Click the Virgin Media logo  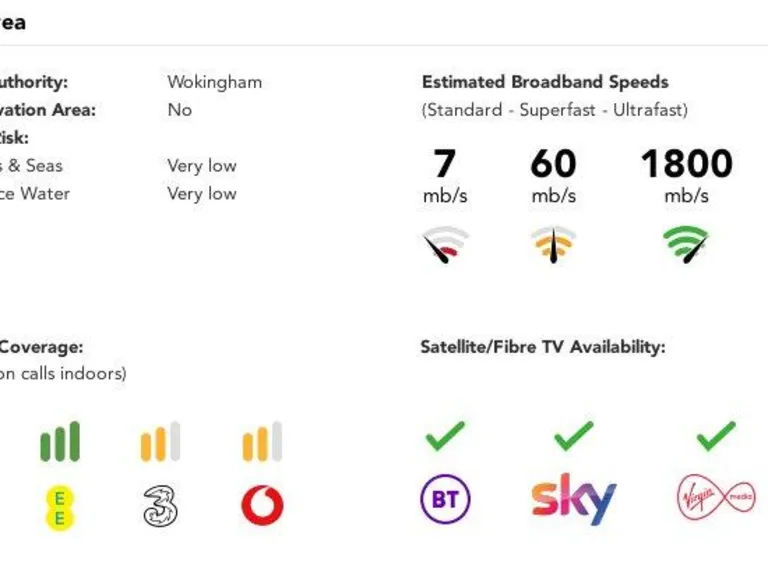715,498
